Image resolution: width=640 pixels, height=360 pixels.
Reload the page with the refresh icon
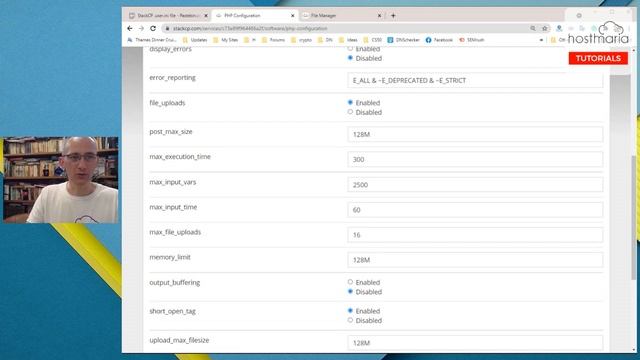tap(153, 29)
